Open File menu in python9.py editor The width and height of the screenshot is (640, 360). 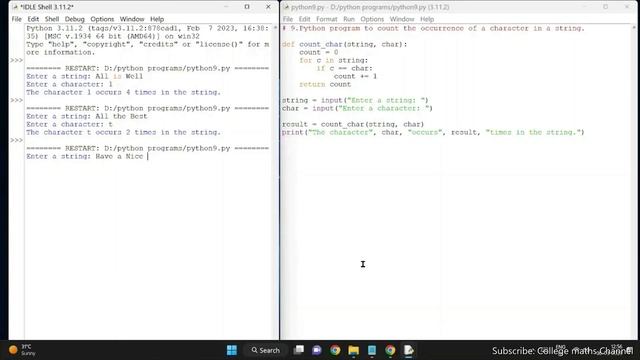click(x=288, y=19)
